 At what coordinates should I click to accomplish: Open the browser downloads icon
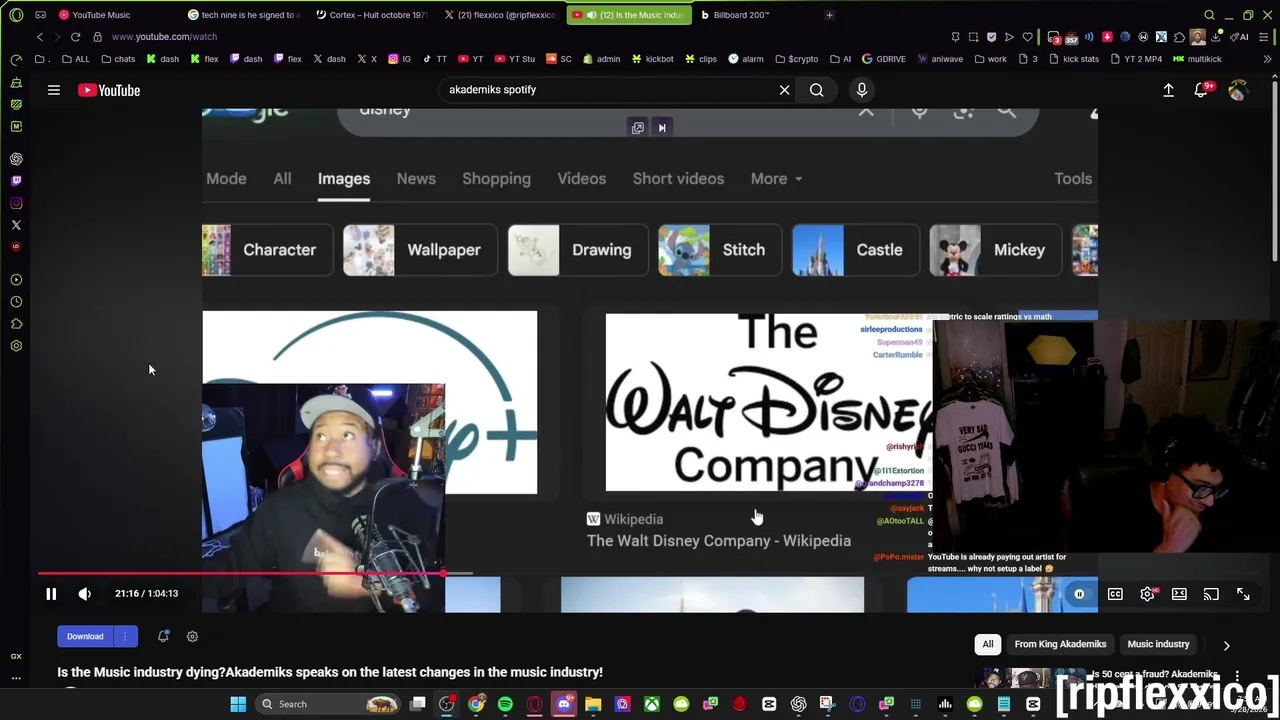coord(1215,37)
